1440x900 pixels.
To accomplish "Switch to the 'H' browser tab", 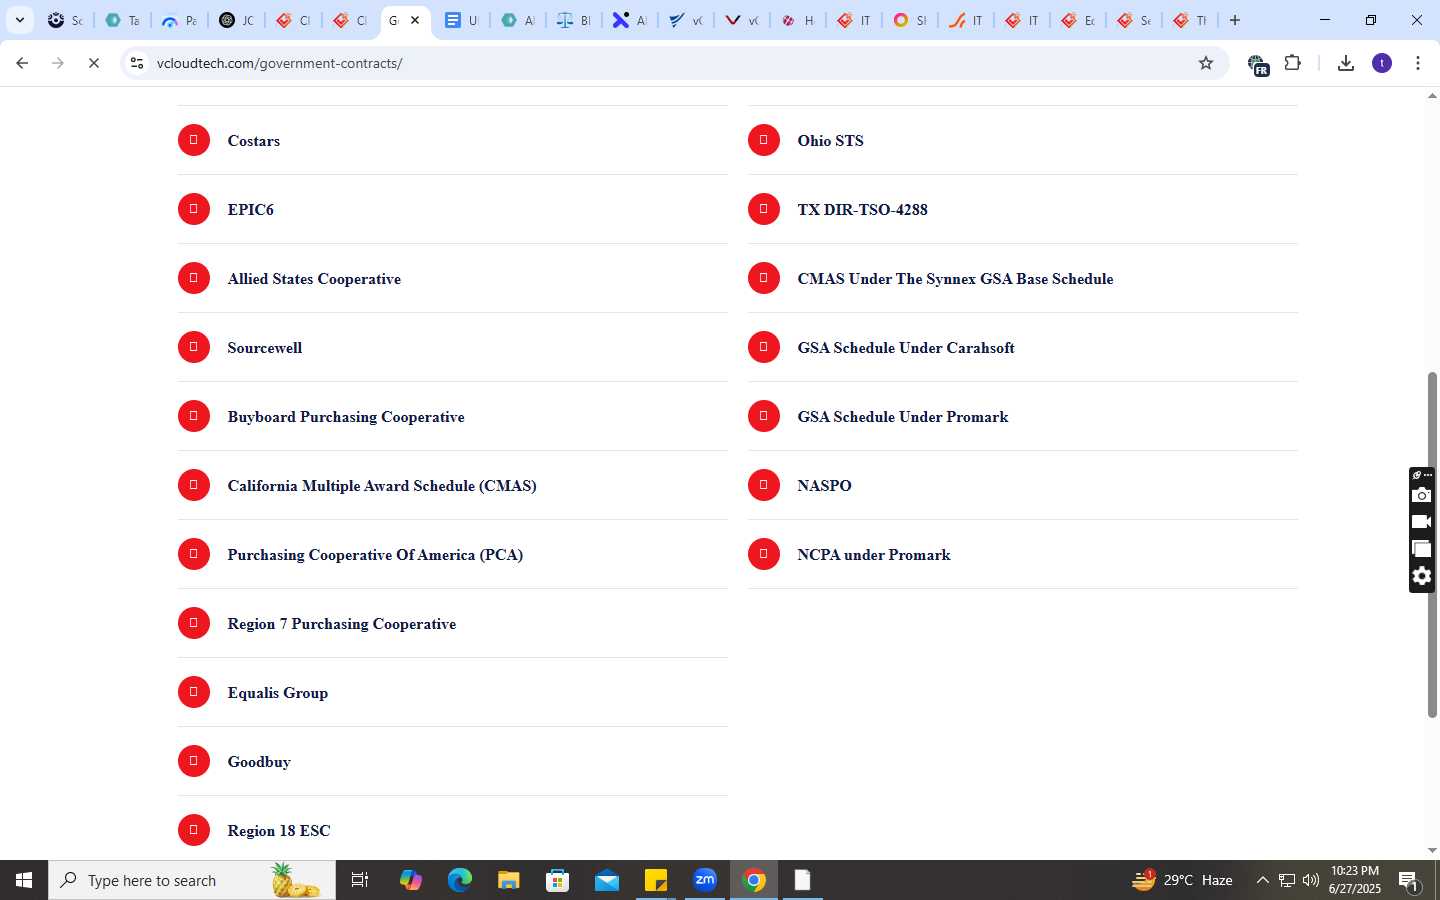I will pyautogui.click(x=798, y=20).
